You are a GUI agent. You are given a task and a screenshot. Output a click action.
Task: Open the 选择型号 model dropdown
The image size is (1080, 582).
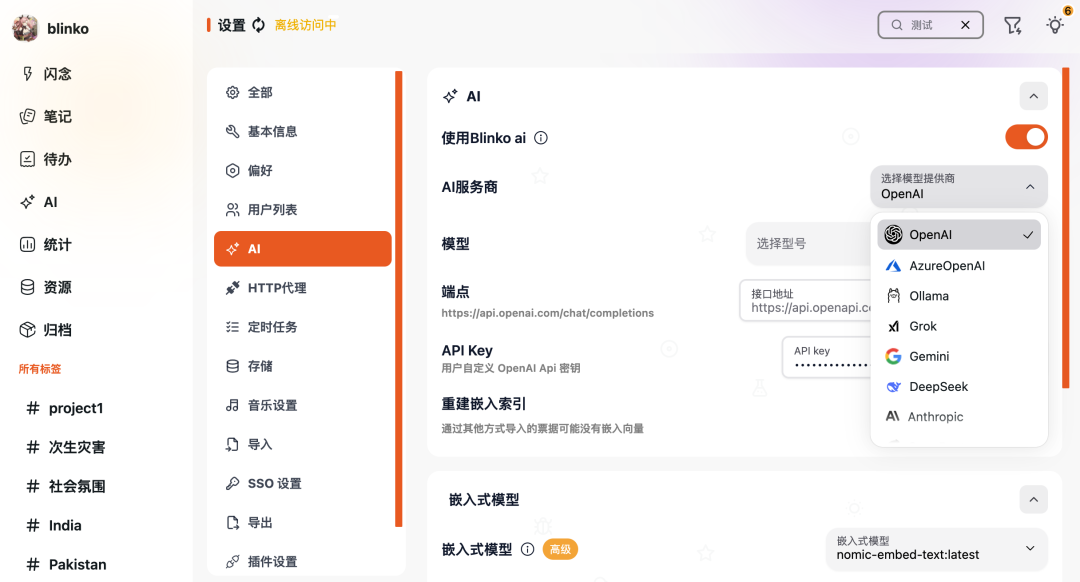pyautogui.click(x=808, y=243)
